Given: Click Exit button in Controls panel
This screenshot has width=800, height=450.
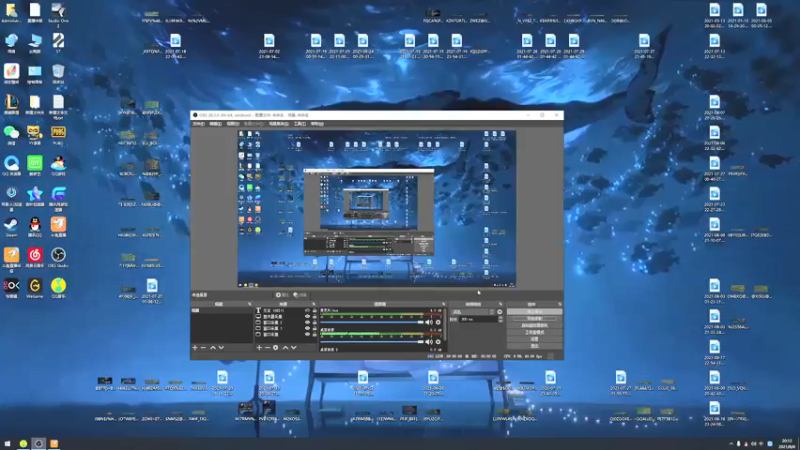Looking at the screenshot, I should pos(534,346).
